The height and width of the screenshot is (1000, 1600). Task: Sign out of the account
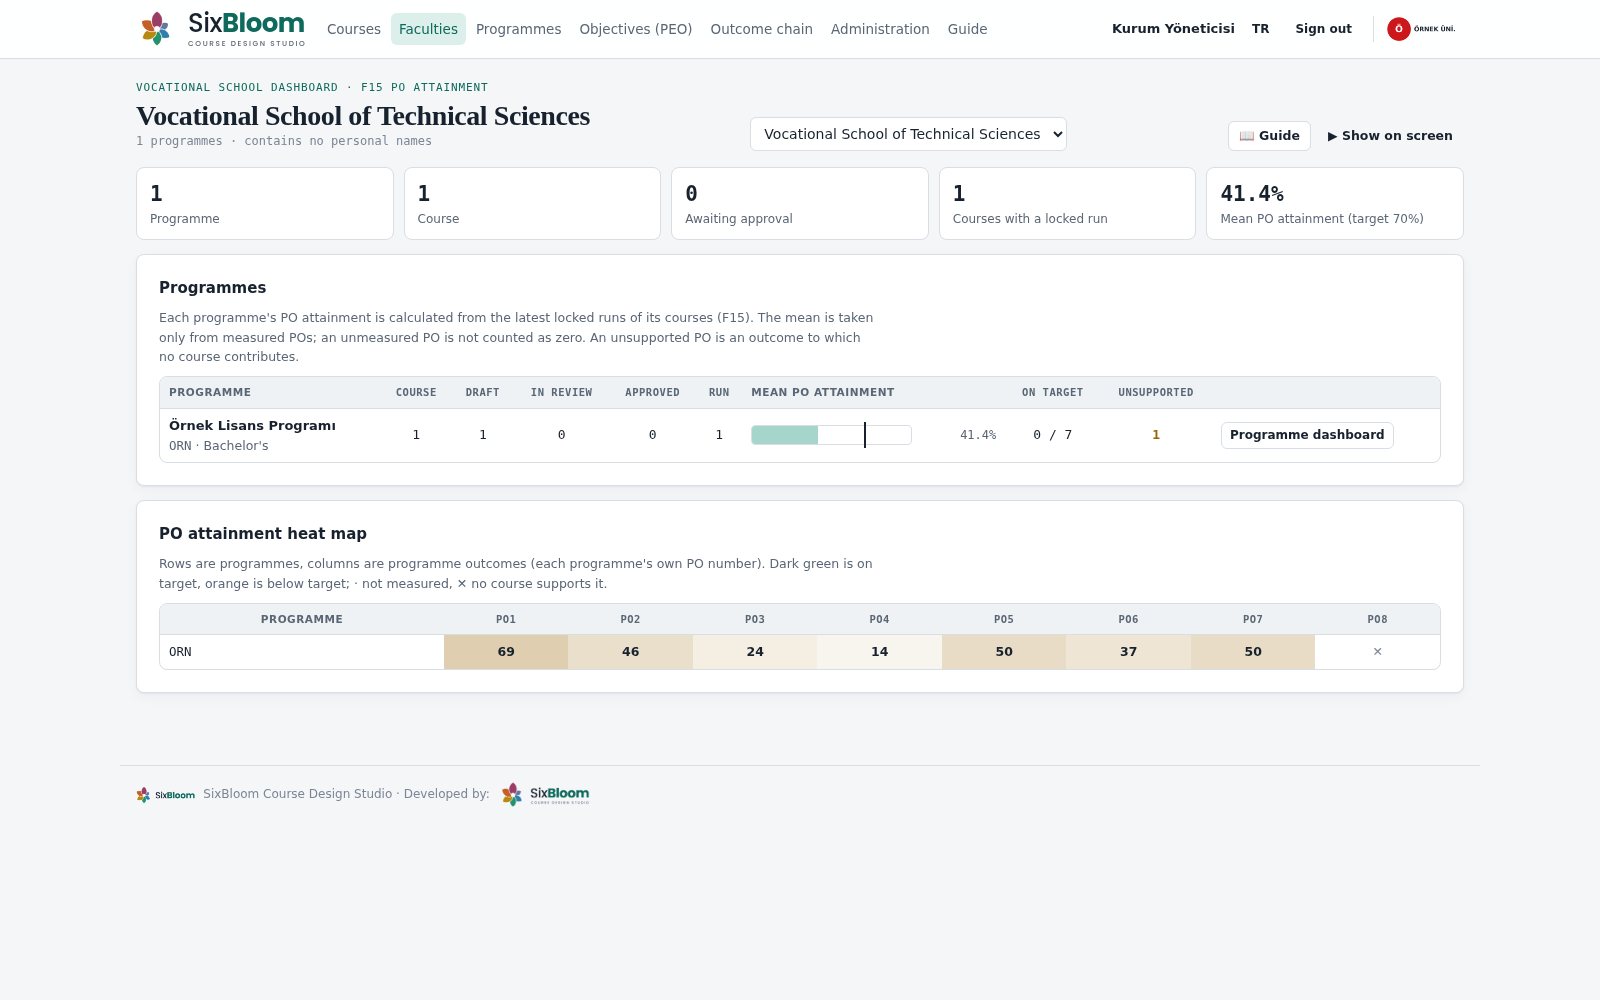coord(1323,29)
